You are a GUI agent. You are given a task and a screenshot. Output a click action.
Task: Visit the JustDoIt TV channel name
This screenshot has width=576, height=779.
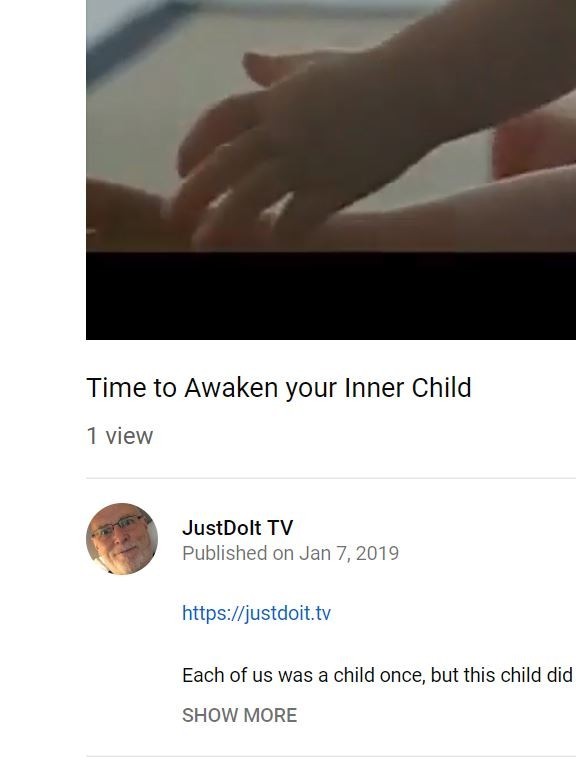click(238, 528)
